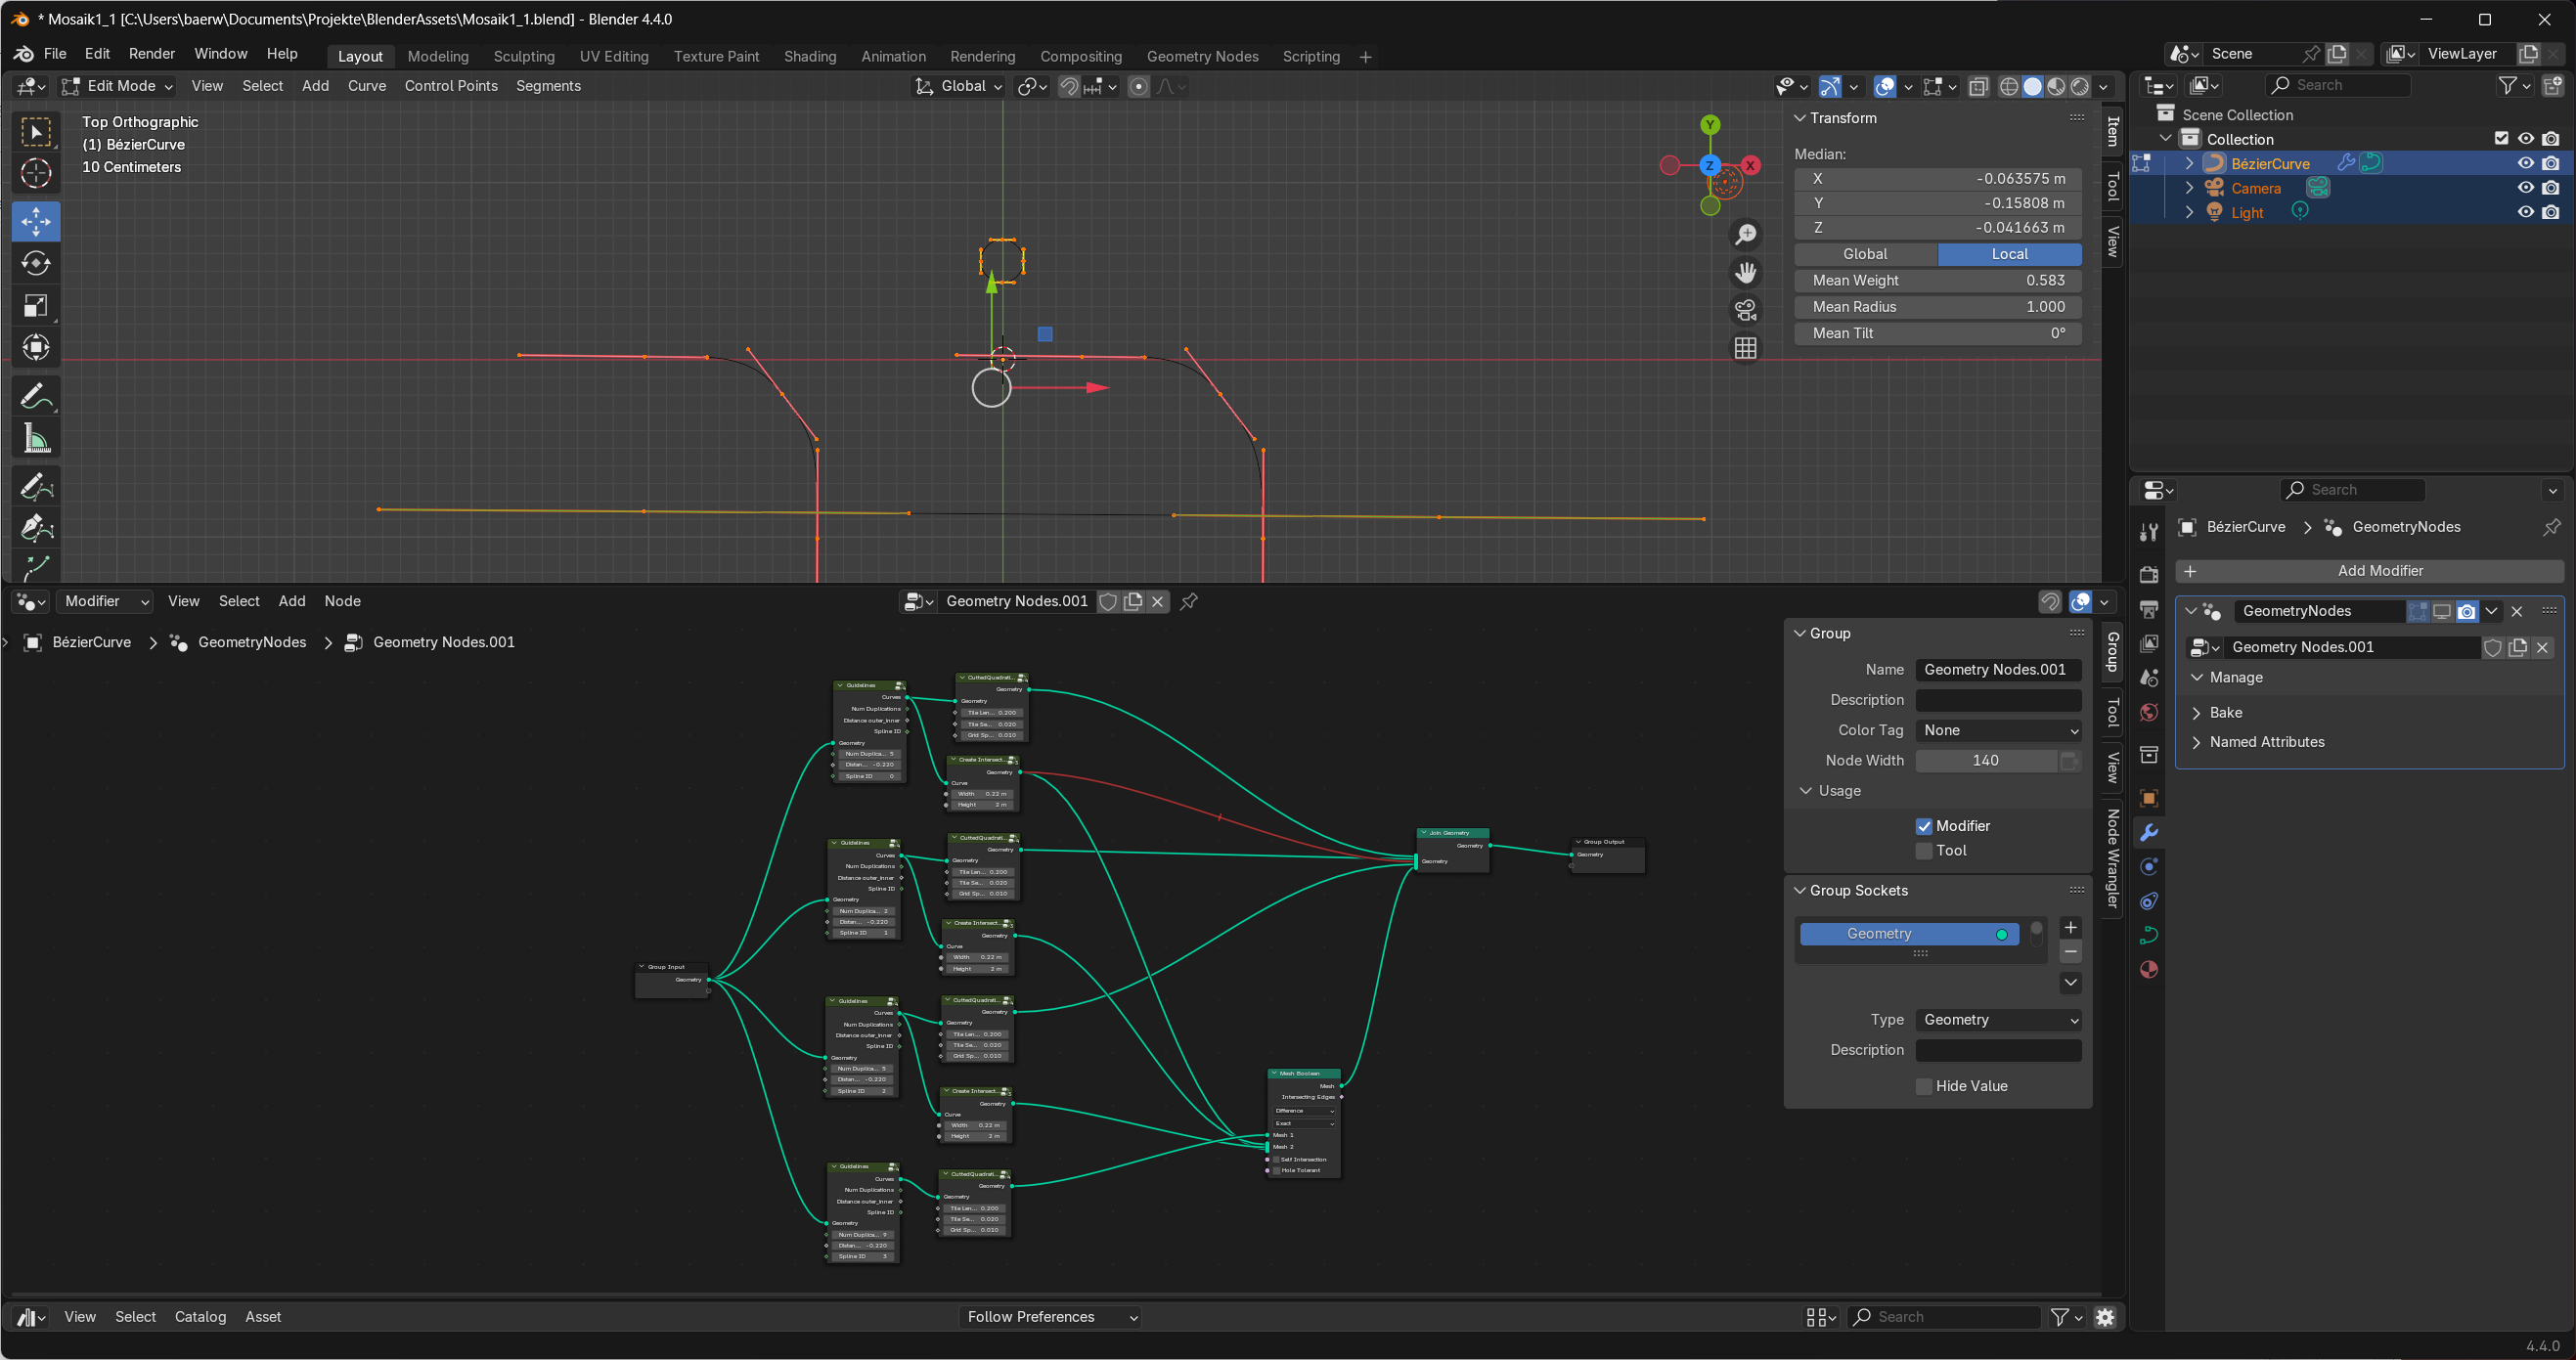Expand the Bake section

[2225, 712]
